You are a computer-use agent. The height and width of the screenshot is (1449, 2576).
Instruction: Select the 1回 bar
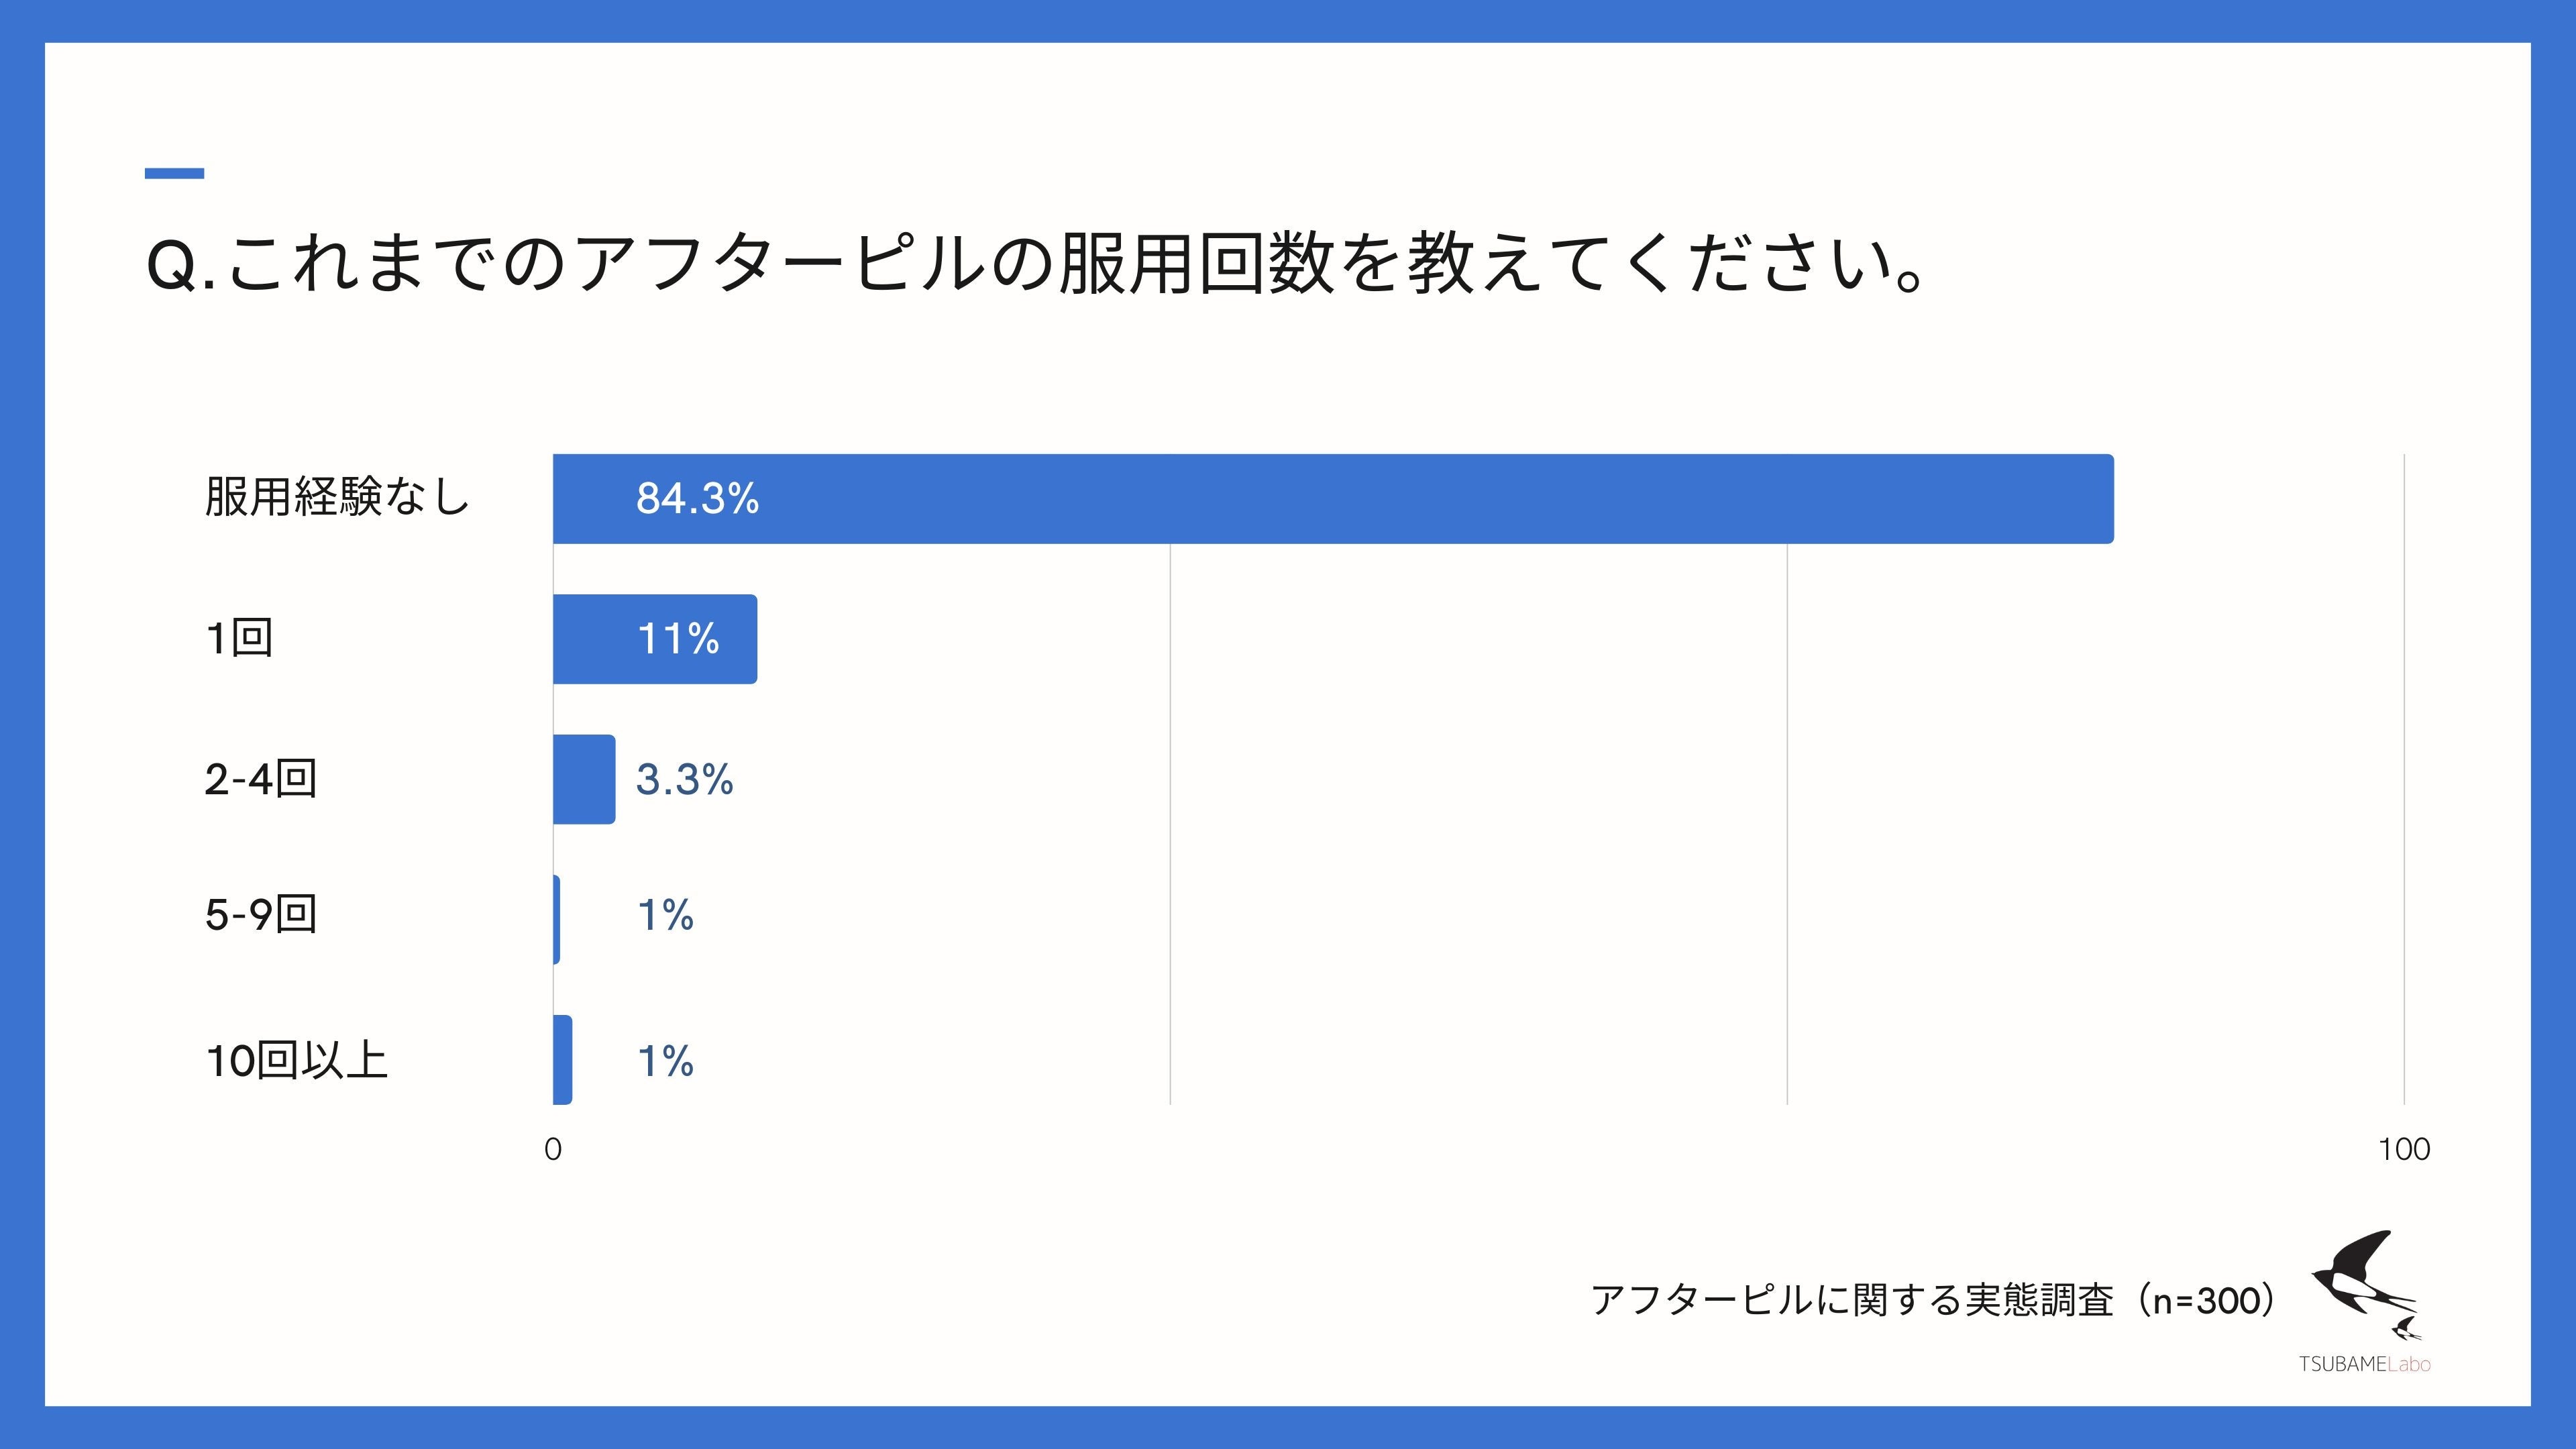(655, 639)
